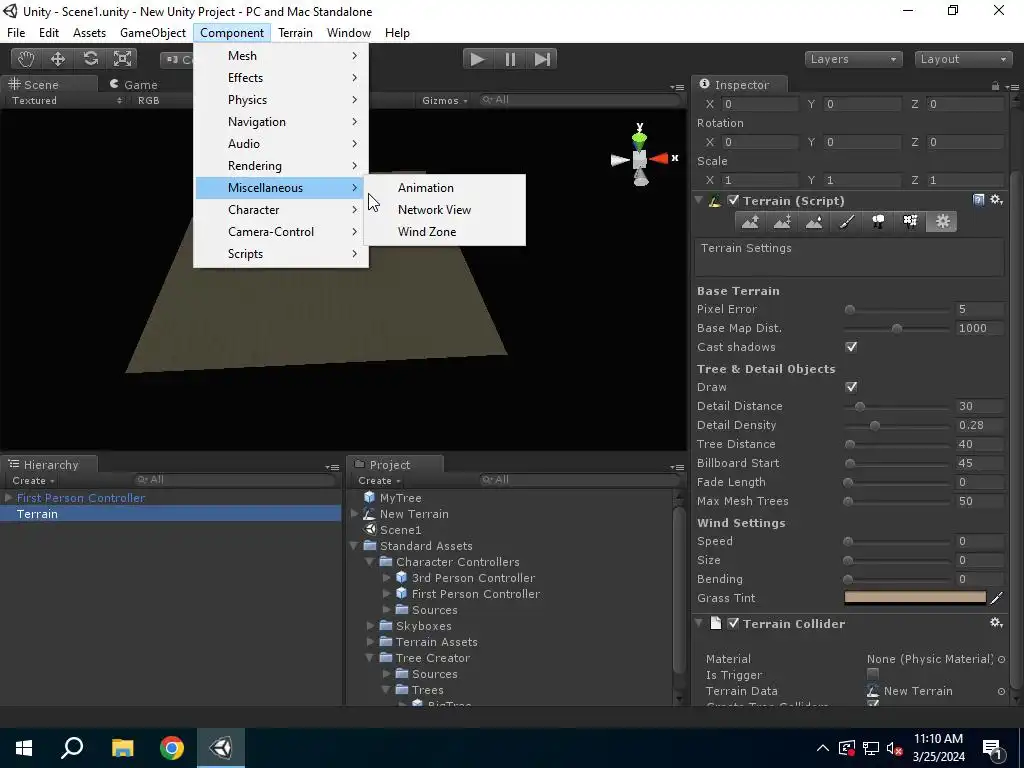Choose Animation from Miscellaneous submenu

pos(444,188)
